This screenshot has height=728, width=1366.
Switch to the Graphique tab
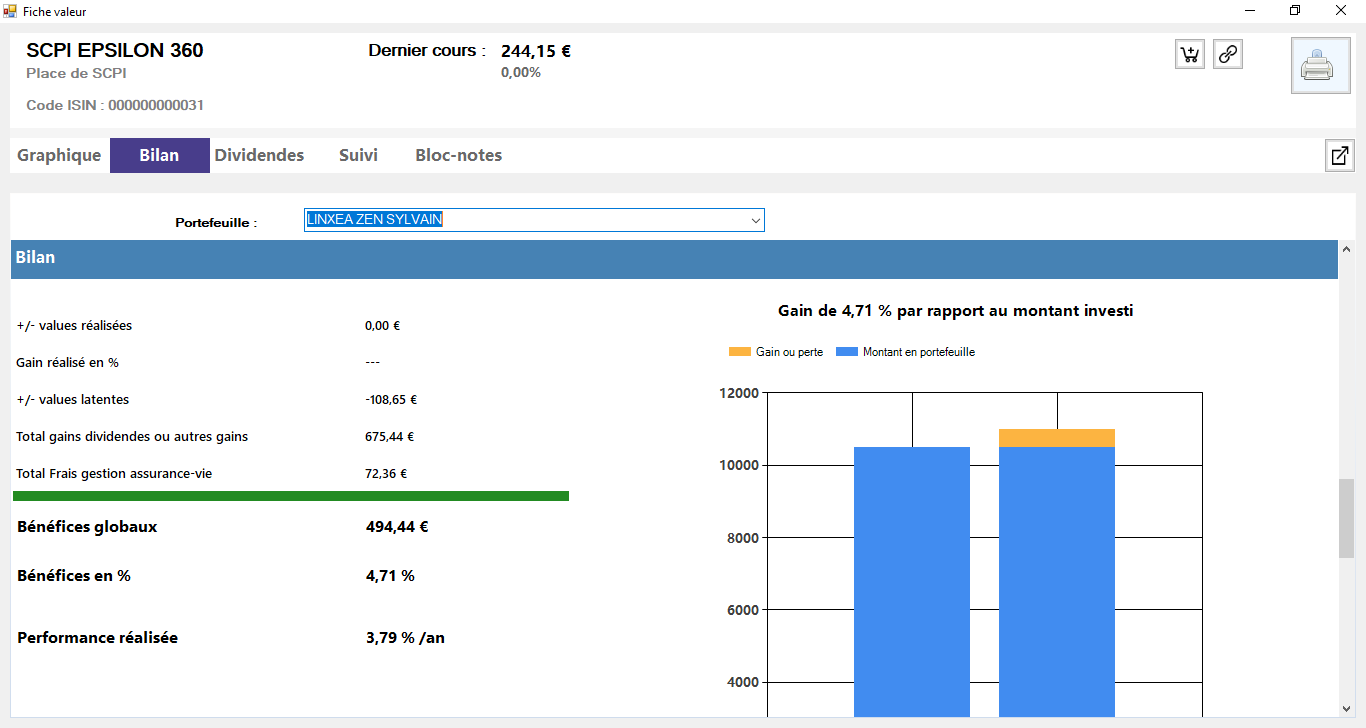59,156
